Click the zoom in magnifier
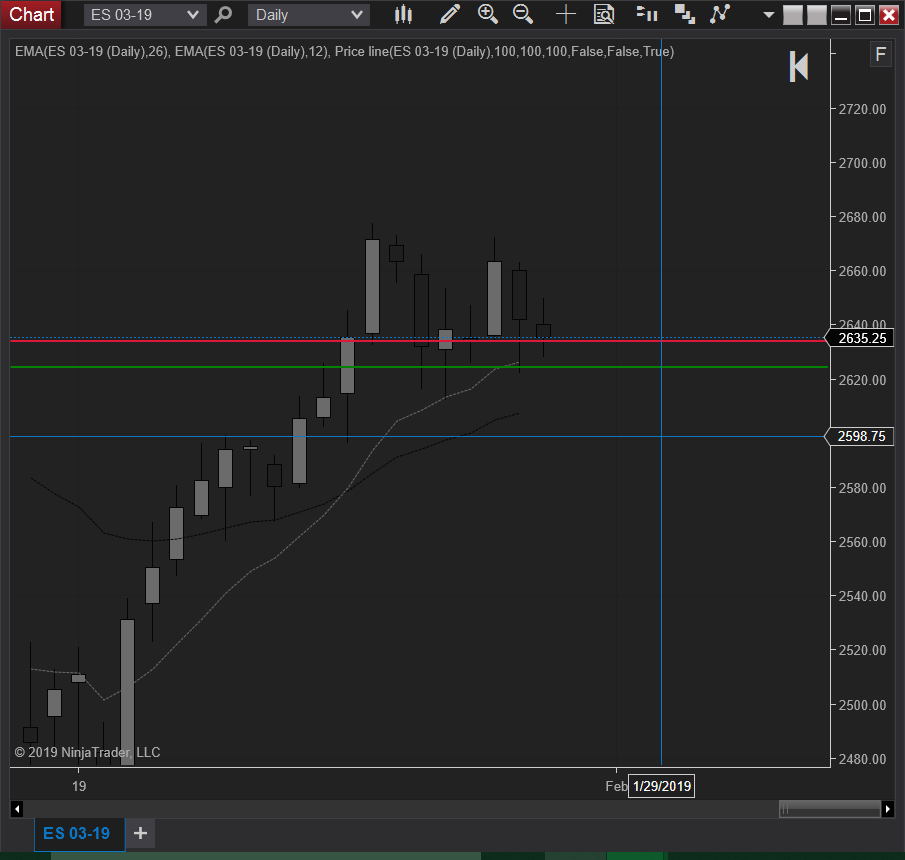 (x=488, y=14)
